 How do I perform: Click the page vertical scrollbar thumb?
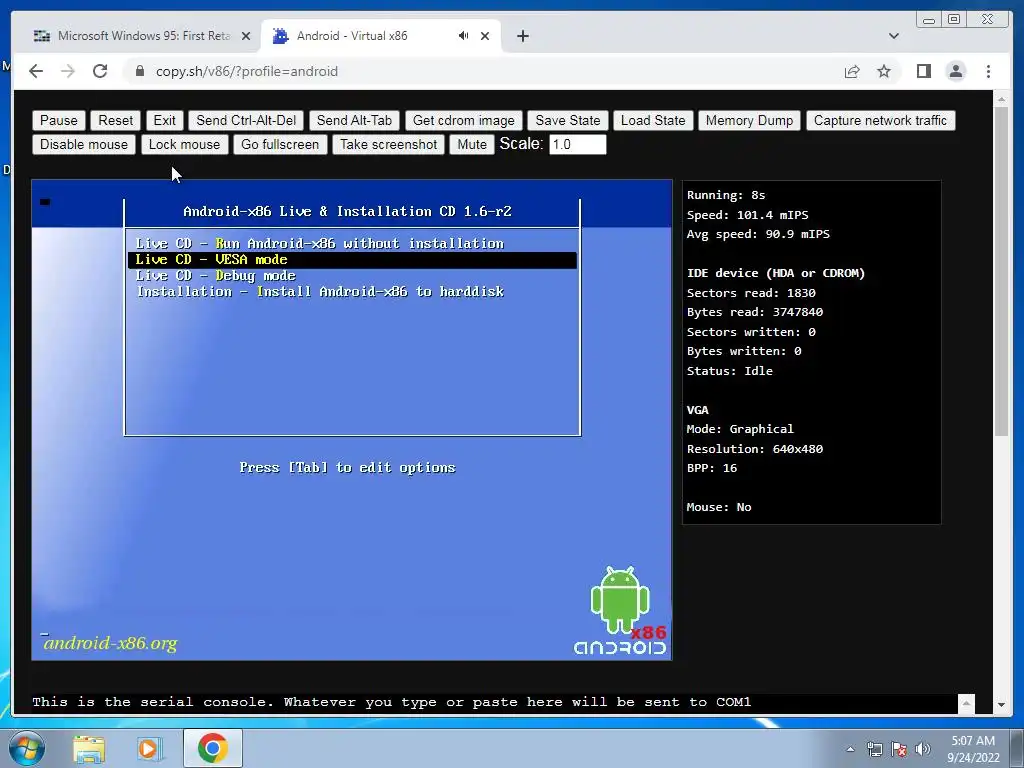(1001, 271)
